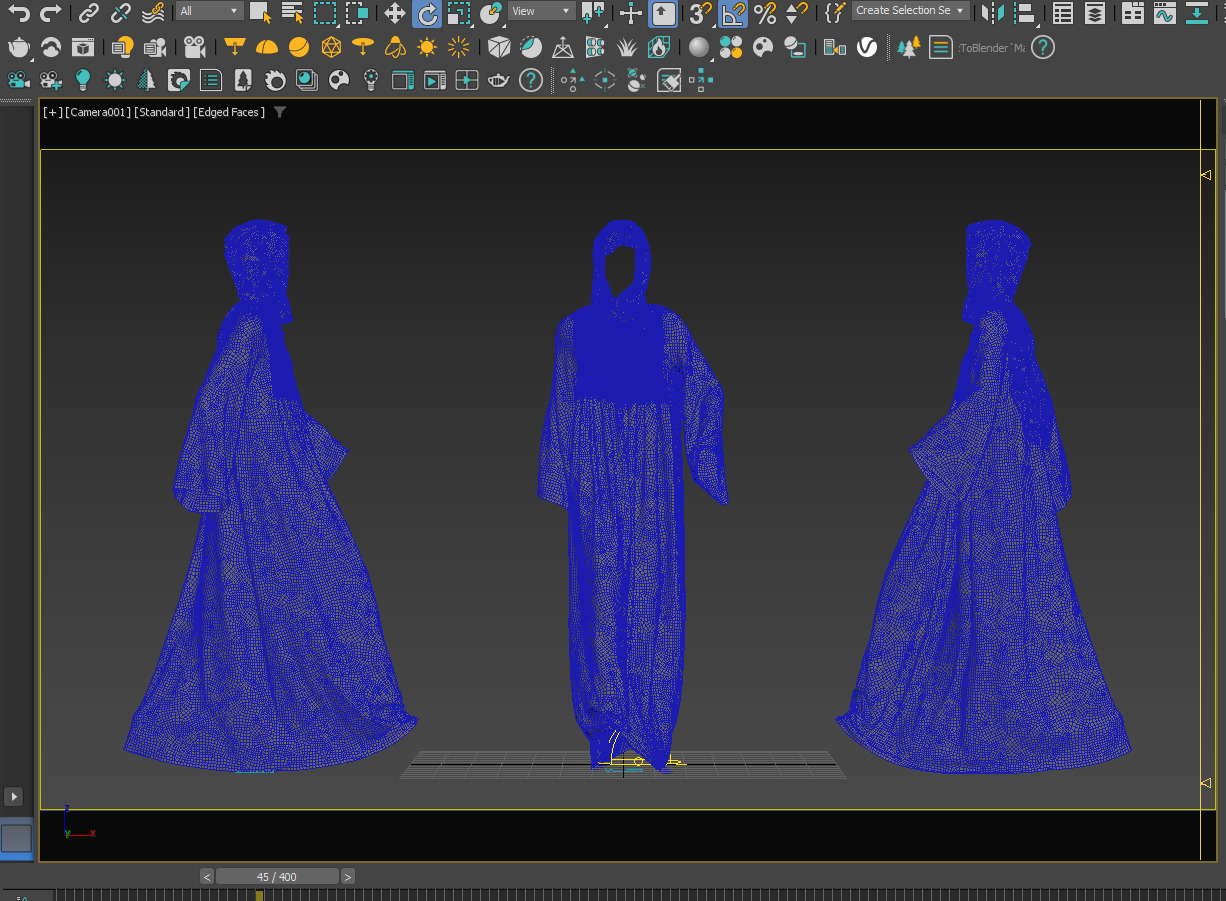Viewport: 1226px width, 901px height.
Task: Toggle the Layer Explorer
Action: pos(1096,13)
